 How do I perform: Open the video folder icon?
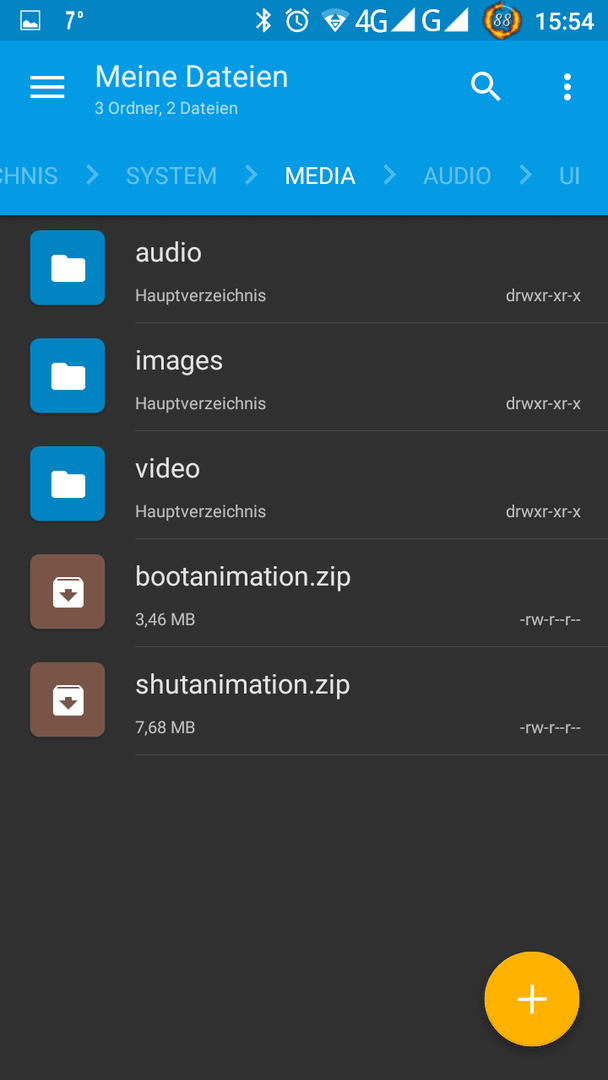click(67, 484)
